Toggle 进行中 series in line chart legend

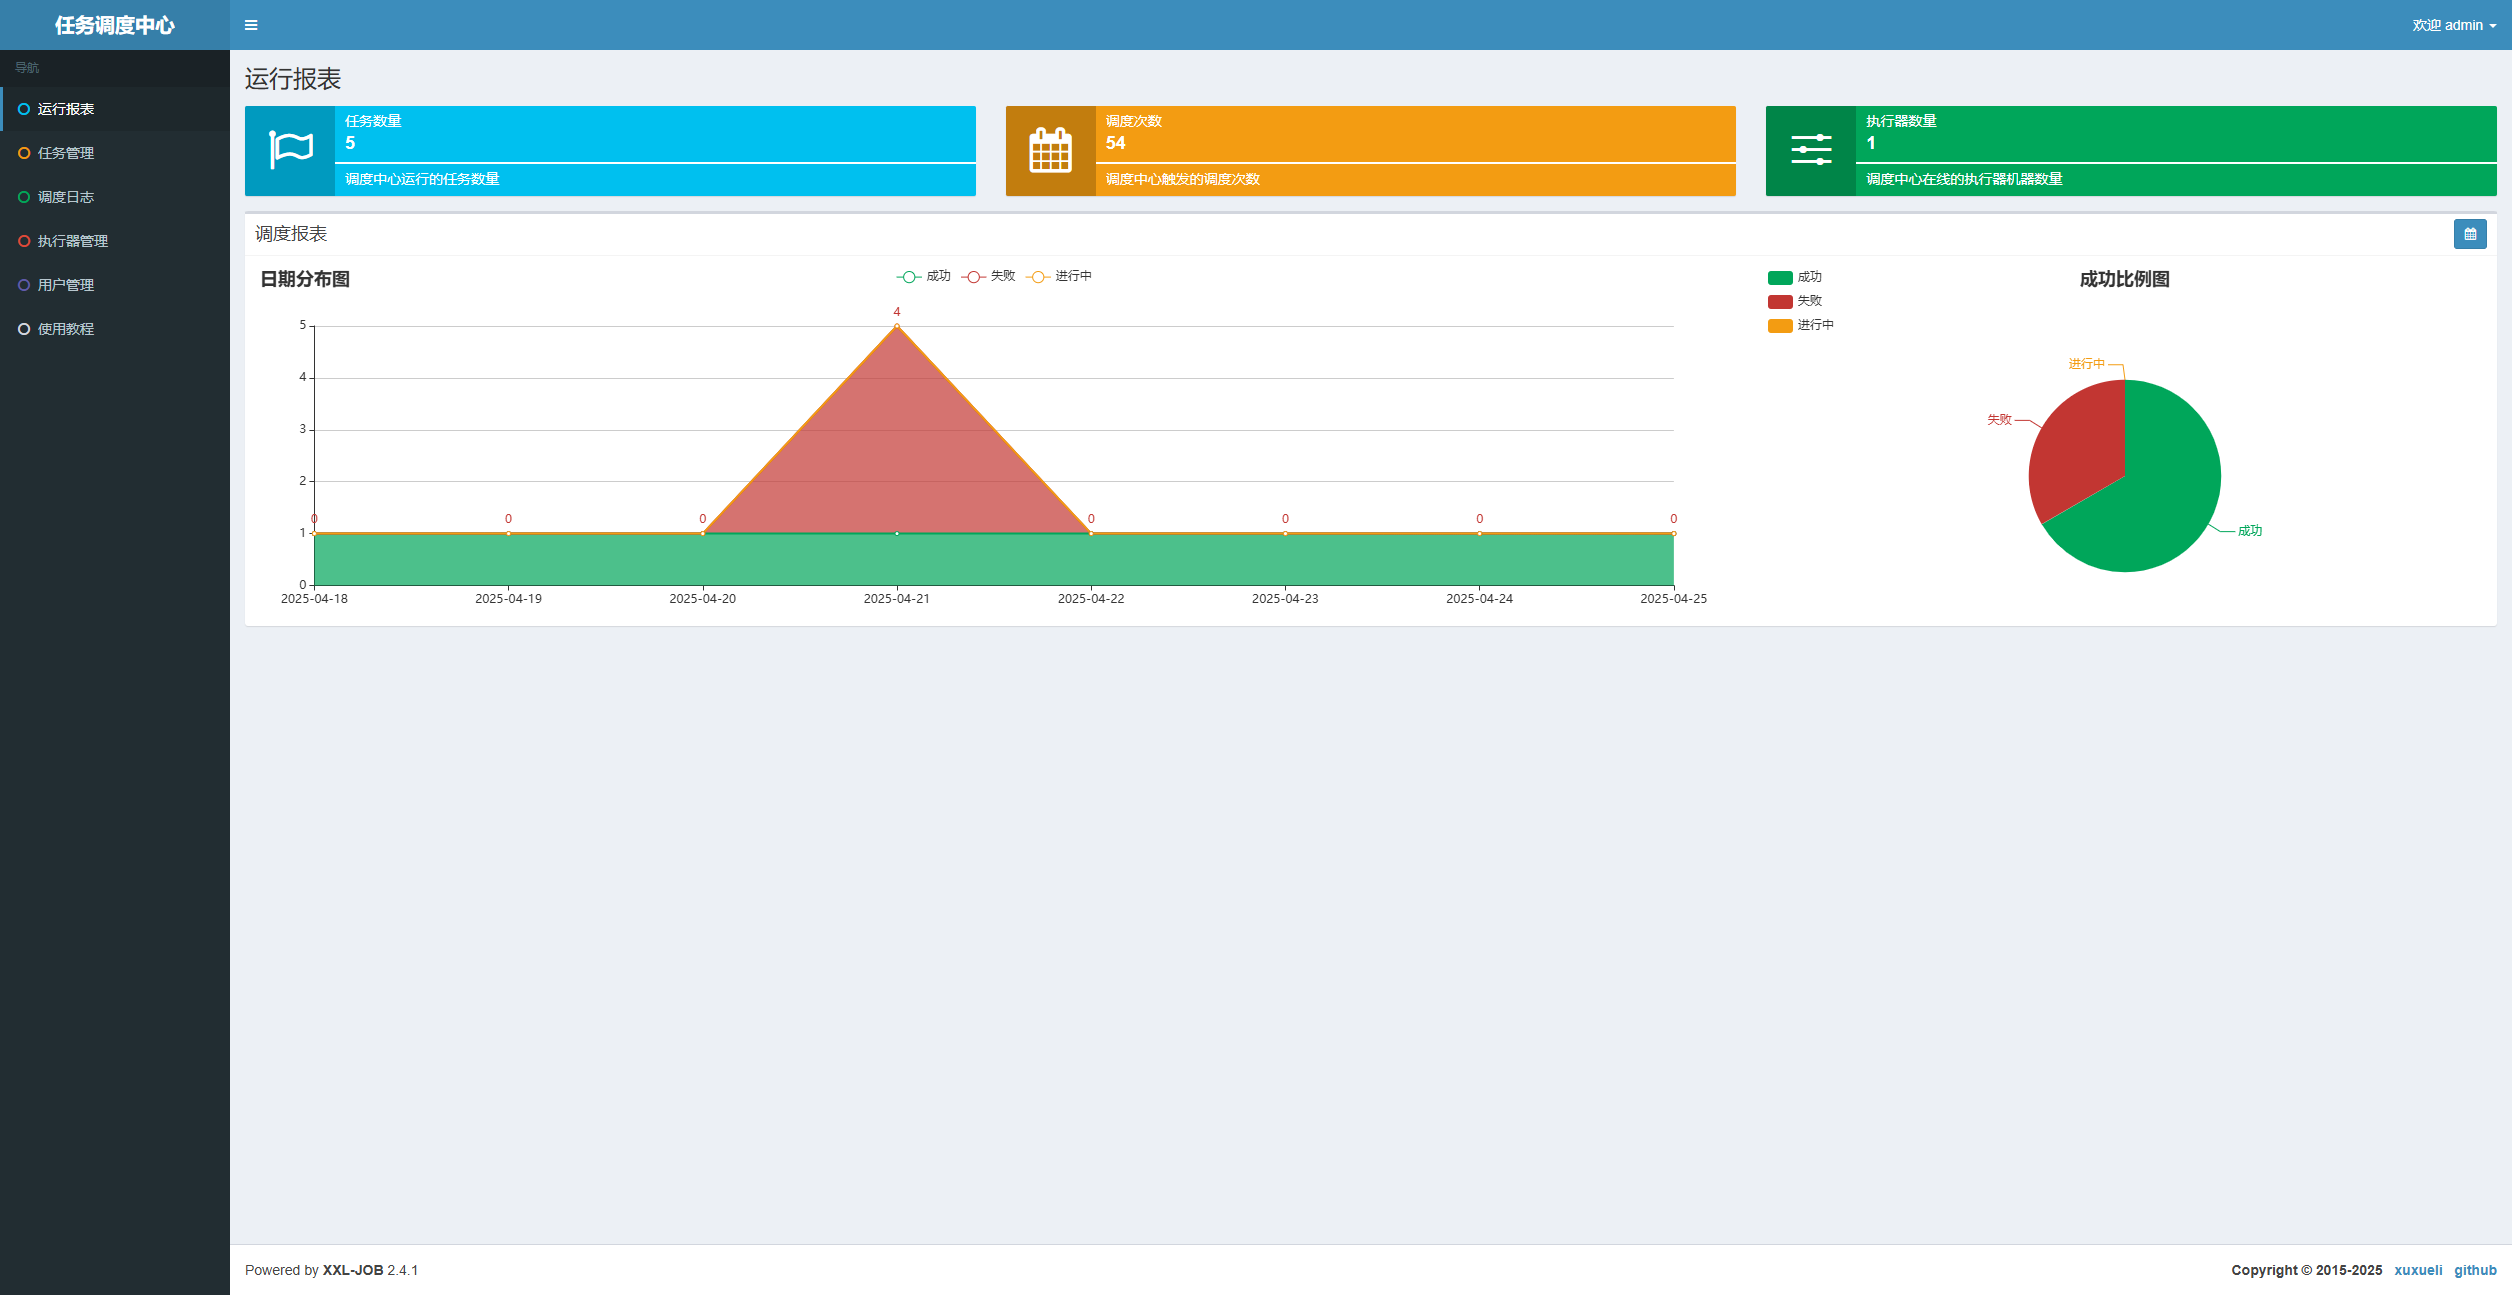click(1059, 276)
